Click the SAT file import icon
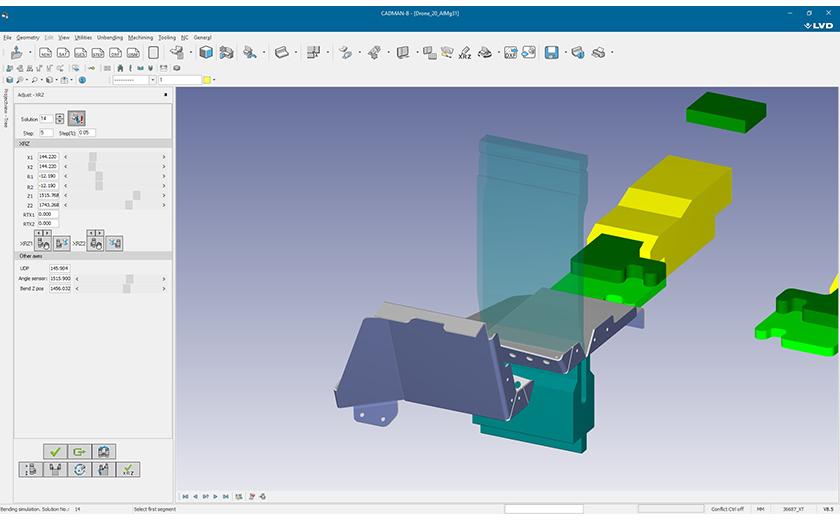The width and height of the screenshot is (840, 520). point(63,52)
